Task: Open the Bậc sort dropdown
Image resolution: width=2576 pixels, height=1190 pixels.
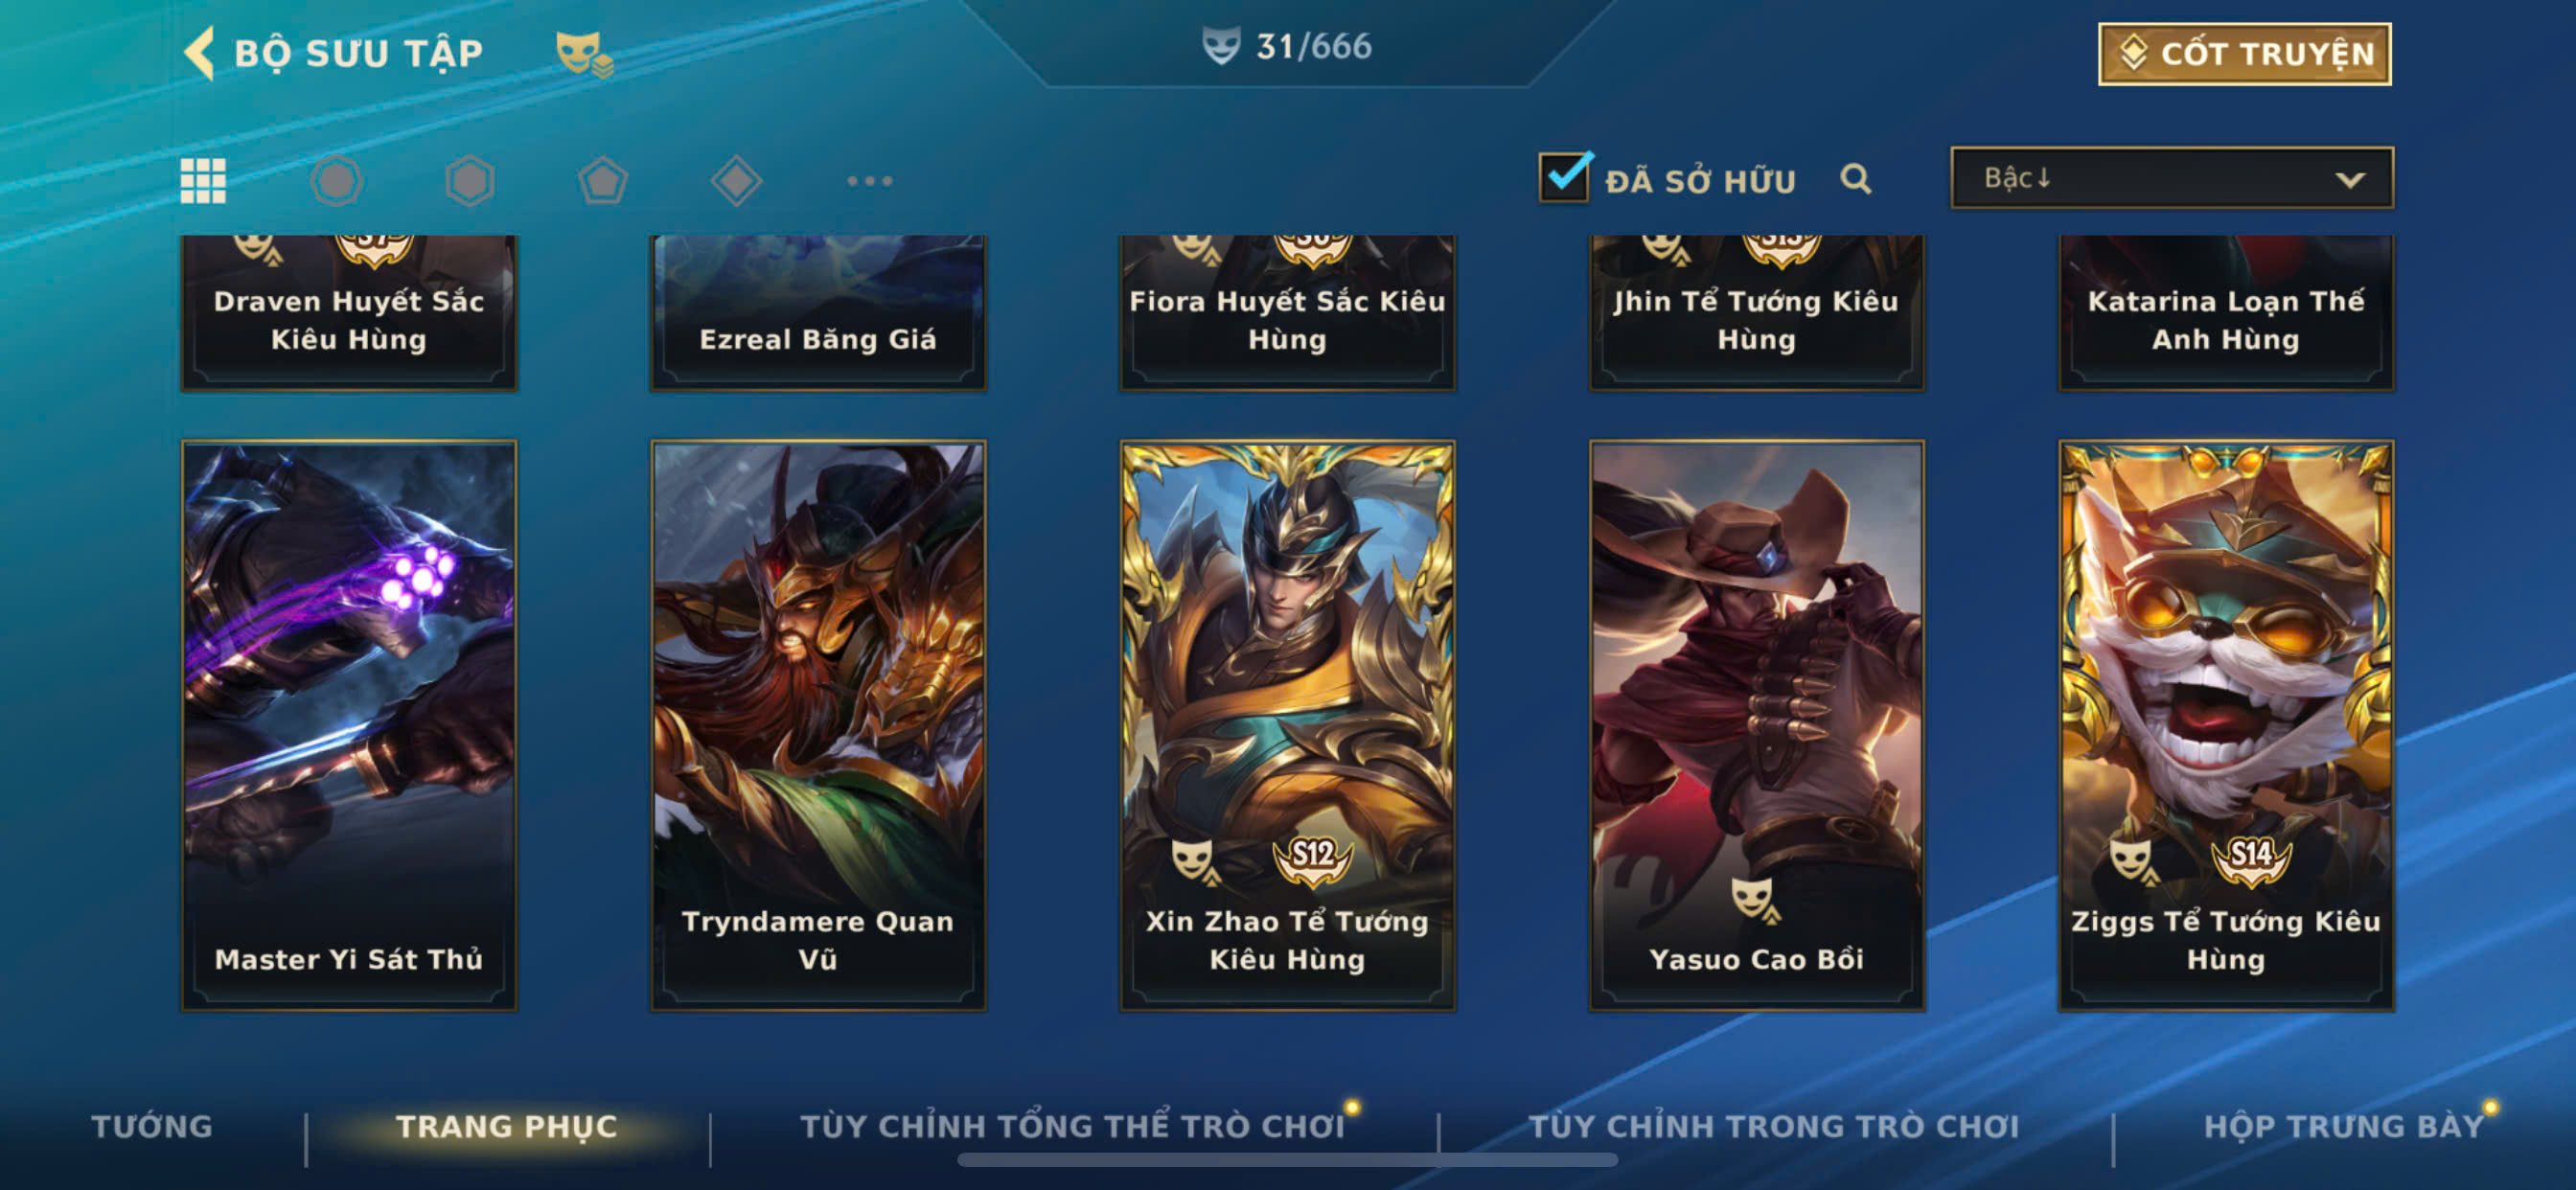Action: click(2172, 178)
